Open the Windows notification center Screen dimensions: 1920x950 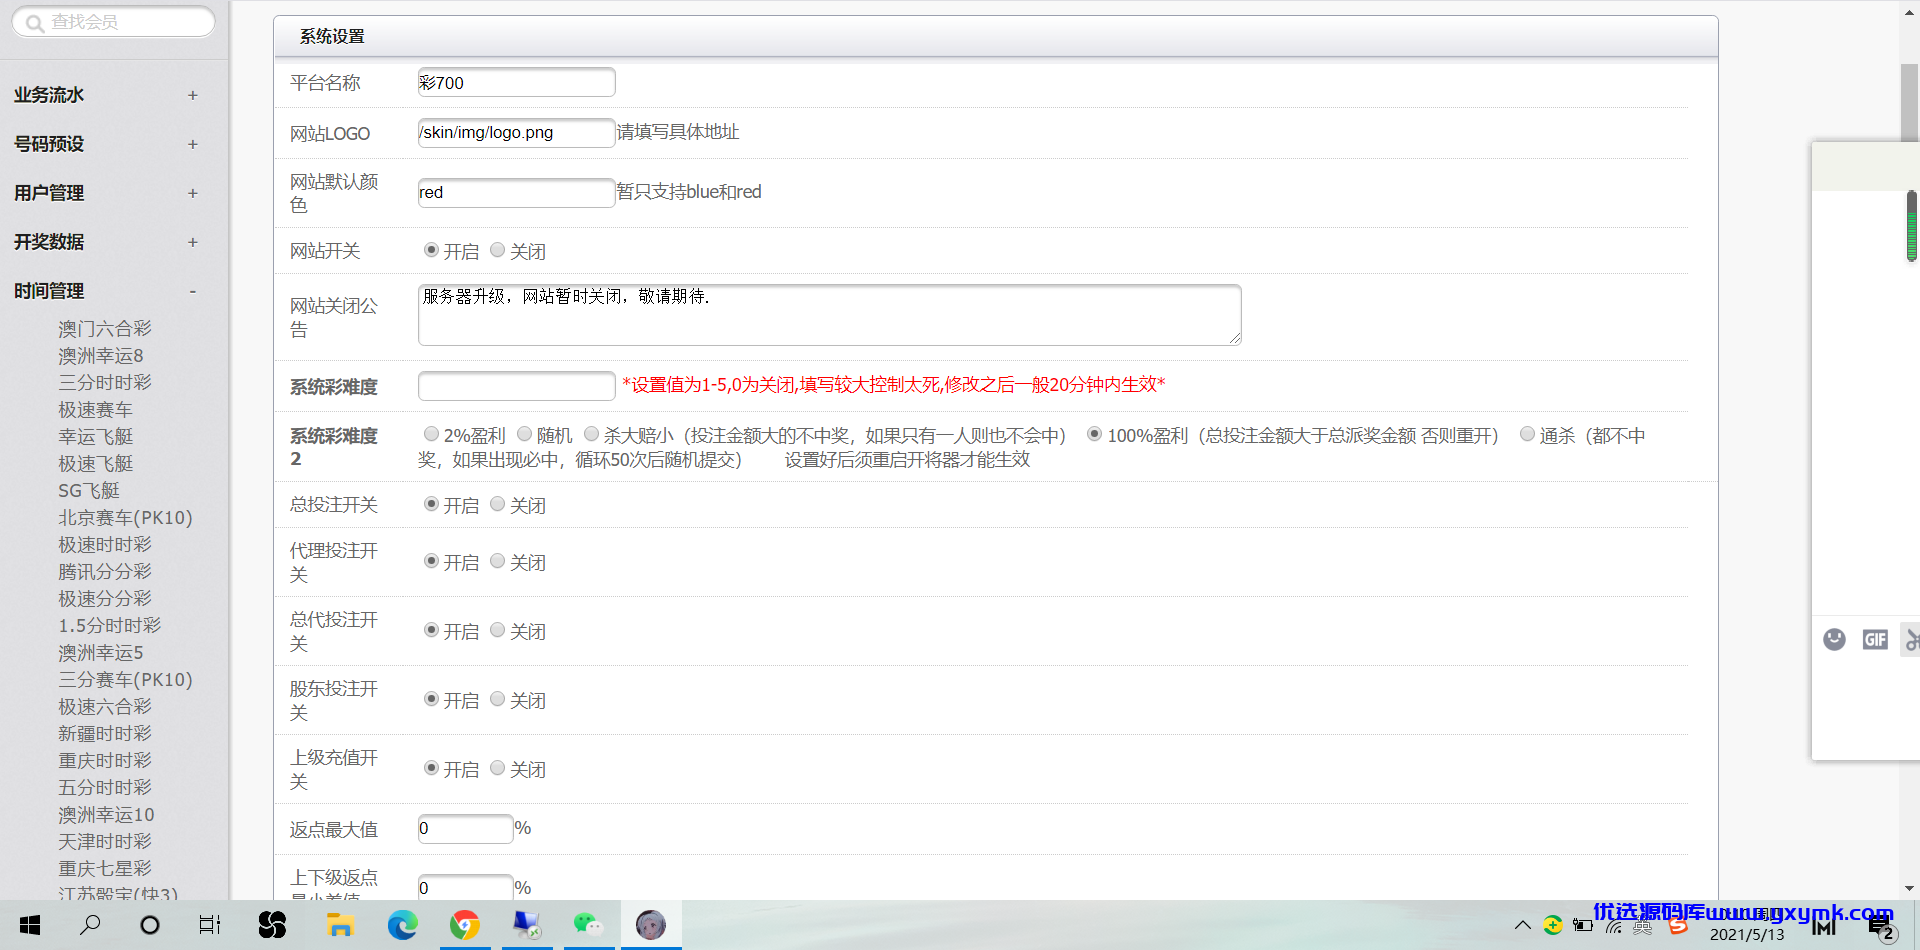tap(1881, 927)
